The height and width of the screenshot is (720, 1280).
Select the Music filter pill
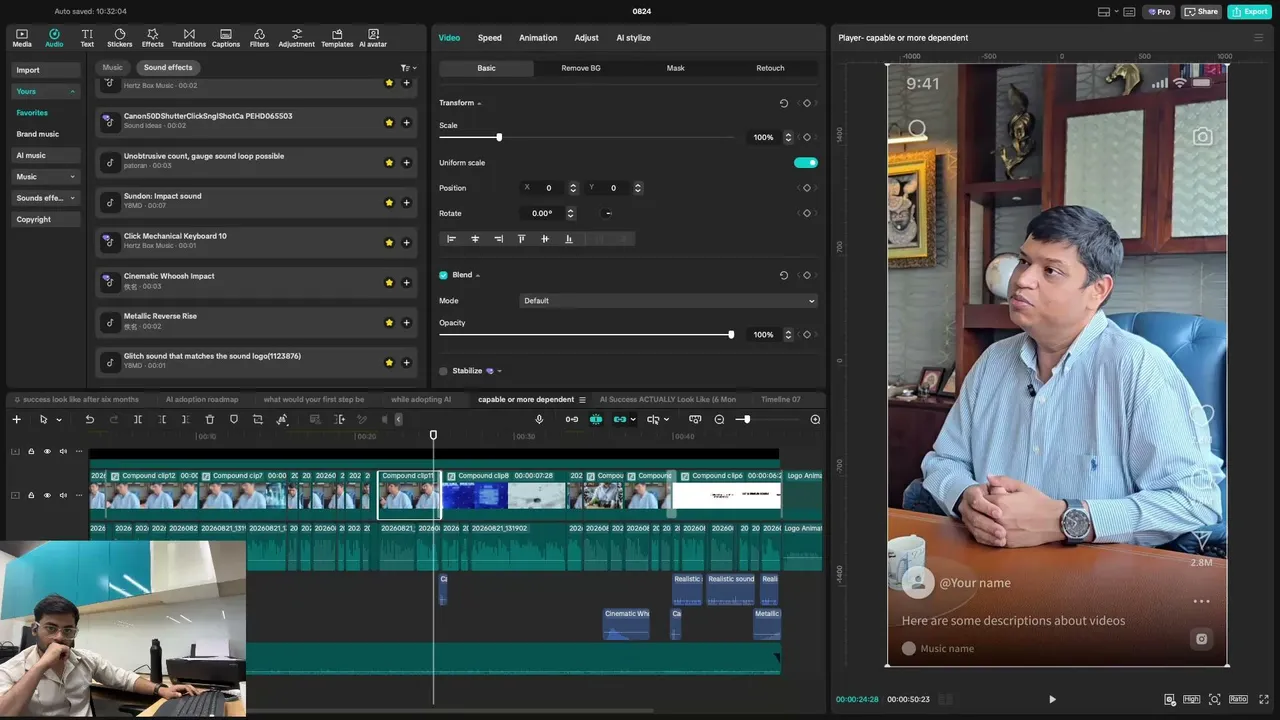coord(112,68)
